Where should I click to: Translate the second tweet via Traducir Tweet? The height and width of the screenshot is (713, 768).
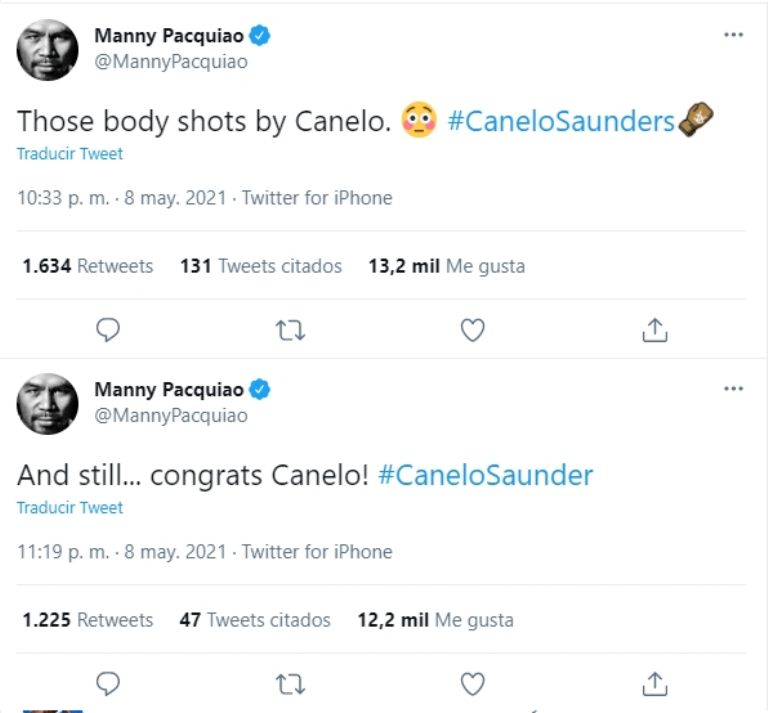point(70,507)
